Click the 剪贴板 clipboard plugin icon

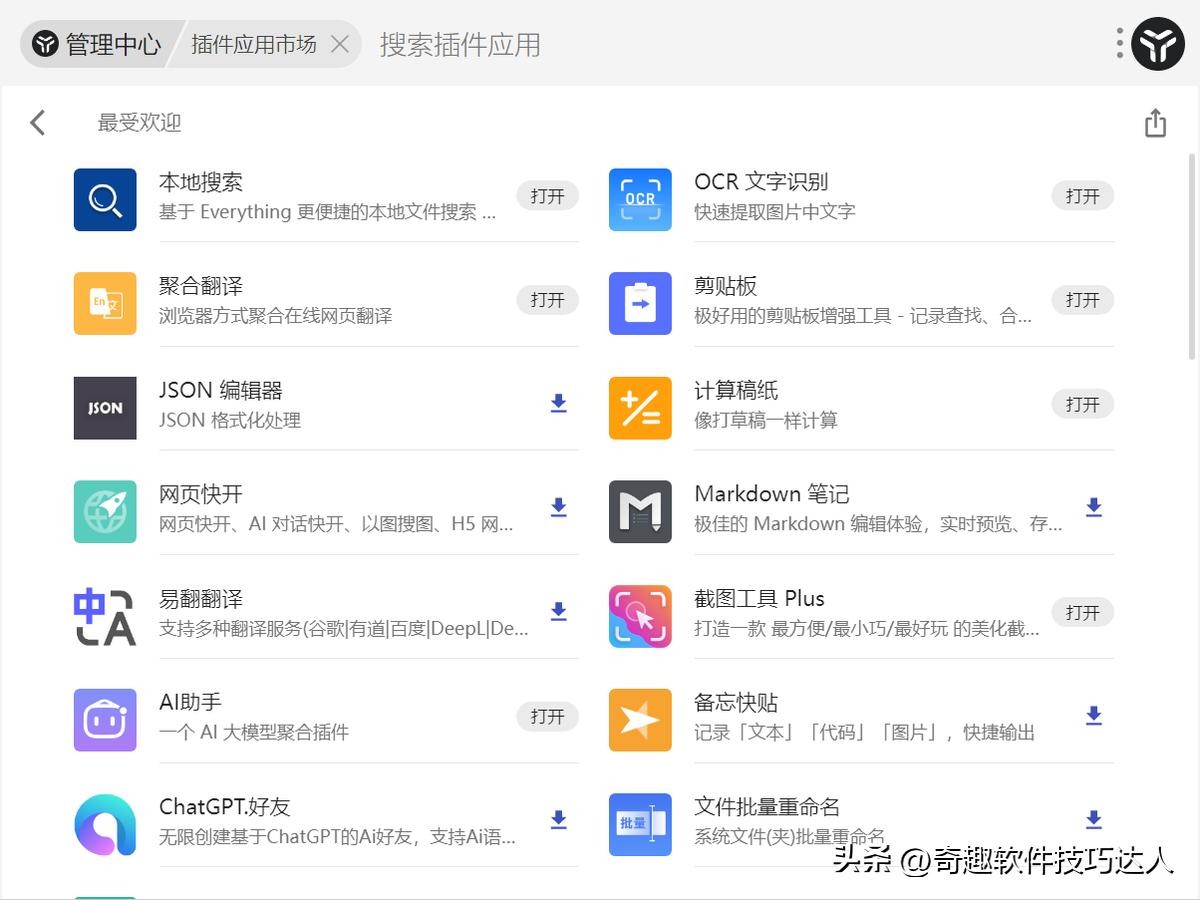[x=640, y=303]
